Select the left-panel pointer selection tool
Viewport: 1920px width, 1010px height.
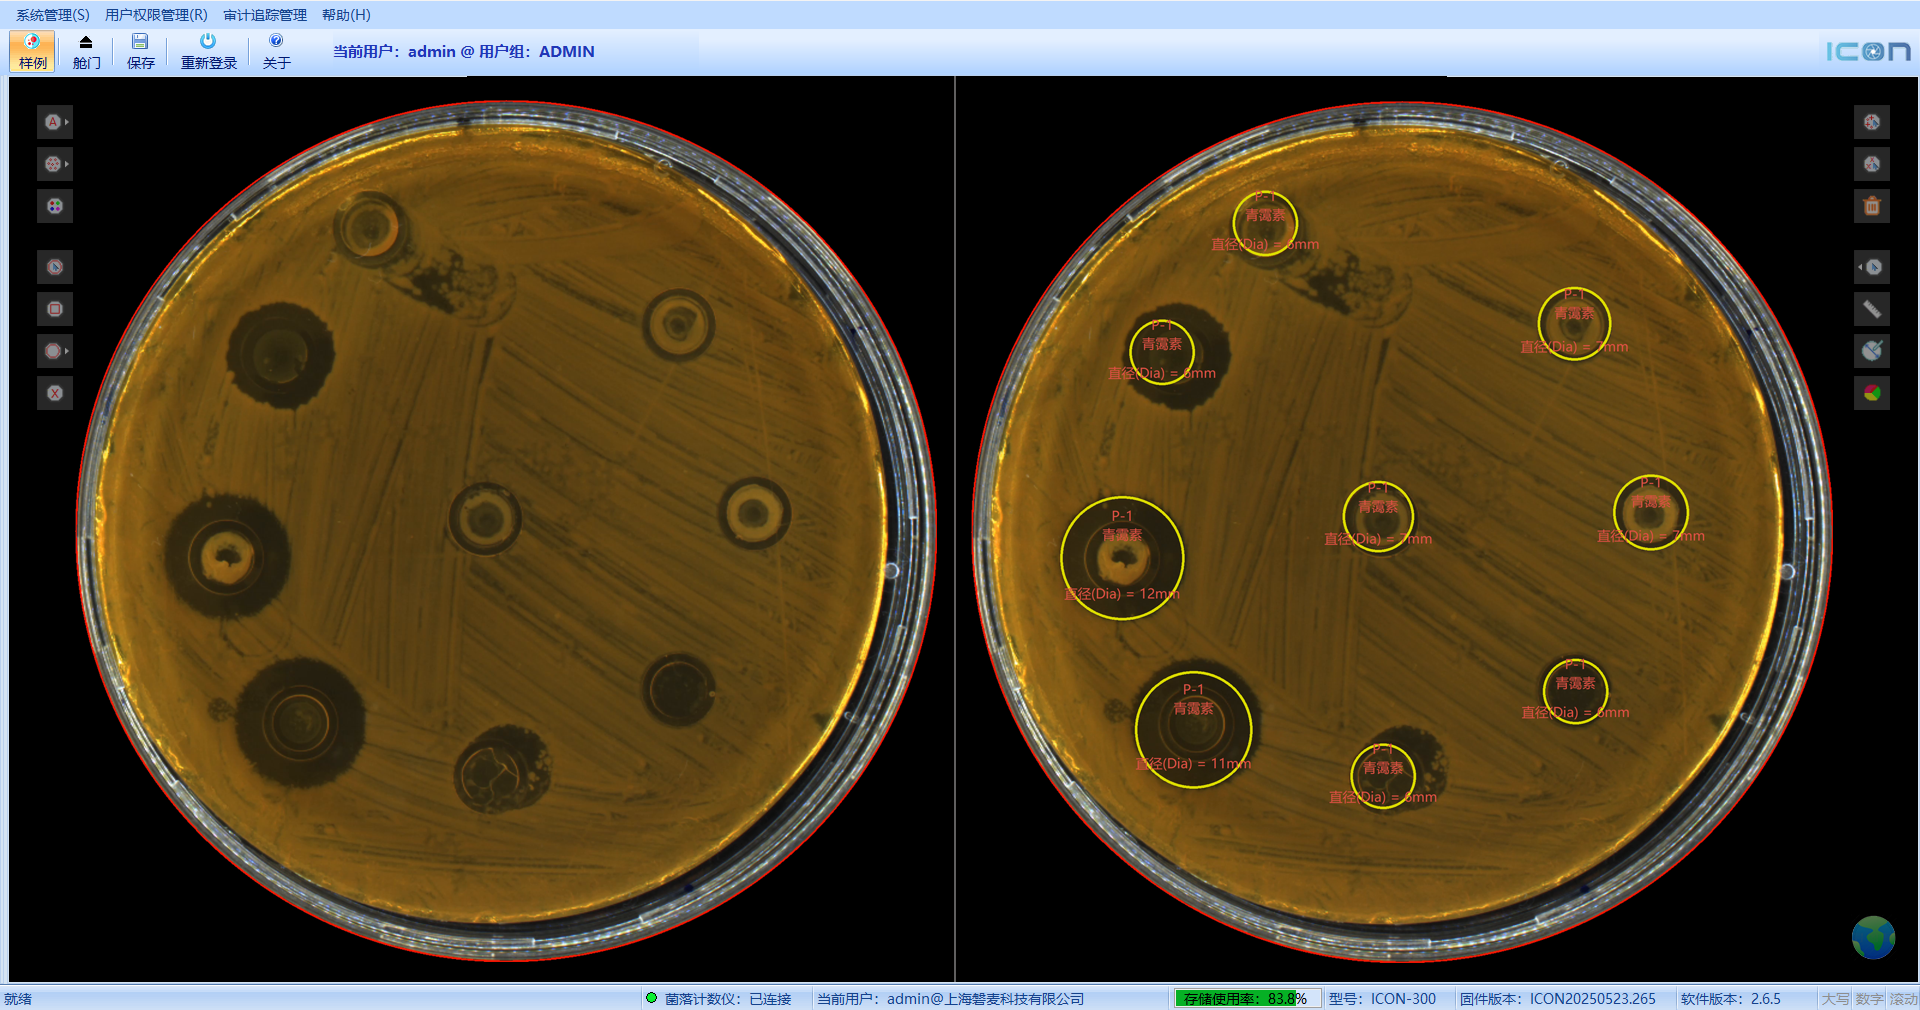click(55, 267)
